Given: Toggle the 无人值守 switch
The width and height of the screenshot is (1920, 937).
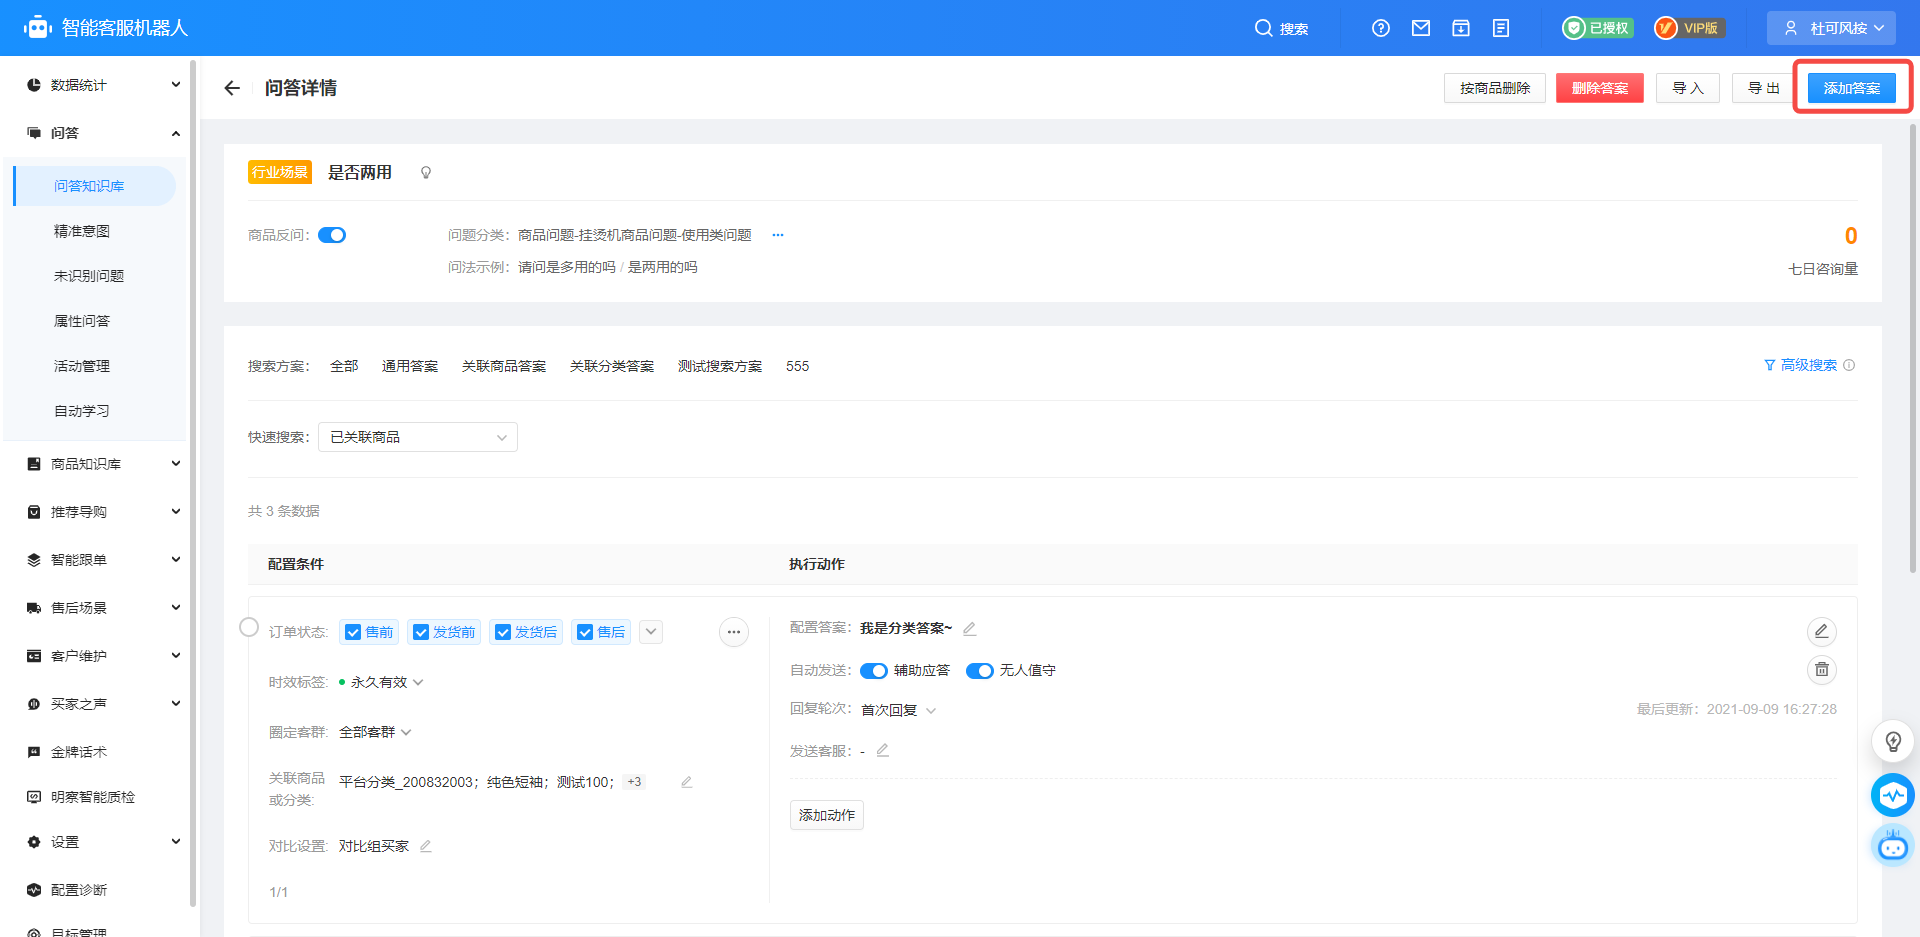Looking at the screenshot, I should coord(980,671).
